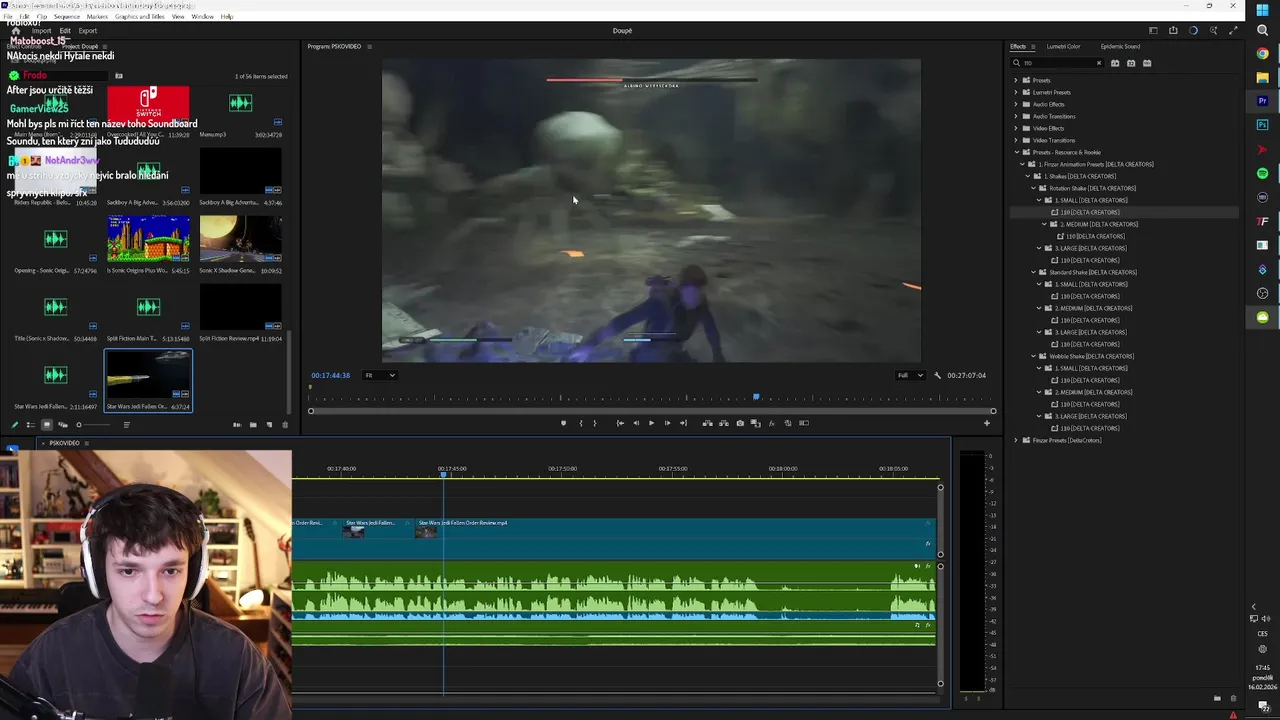Step back one frame in Program monitor
The height and width of the screenshot is (720, 1280).
click(x=636, y=423)
